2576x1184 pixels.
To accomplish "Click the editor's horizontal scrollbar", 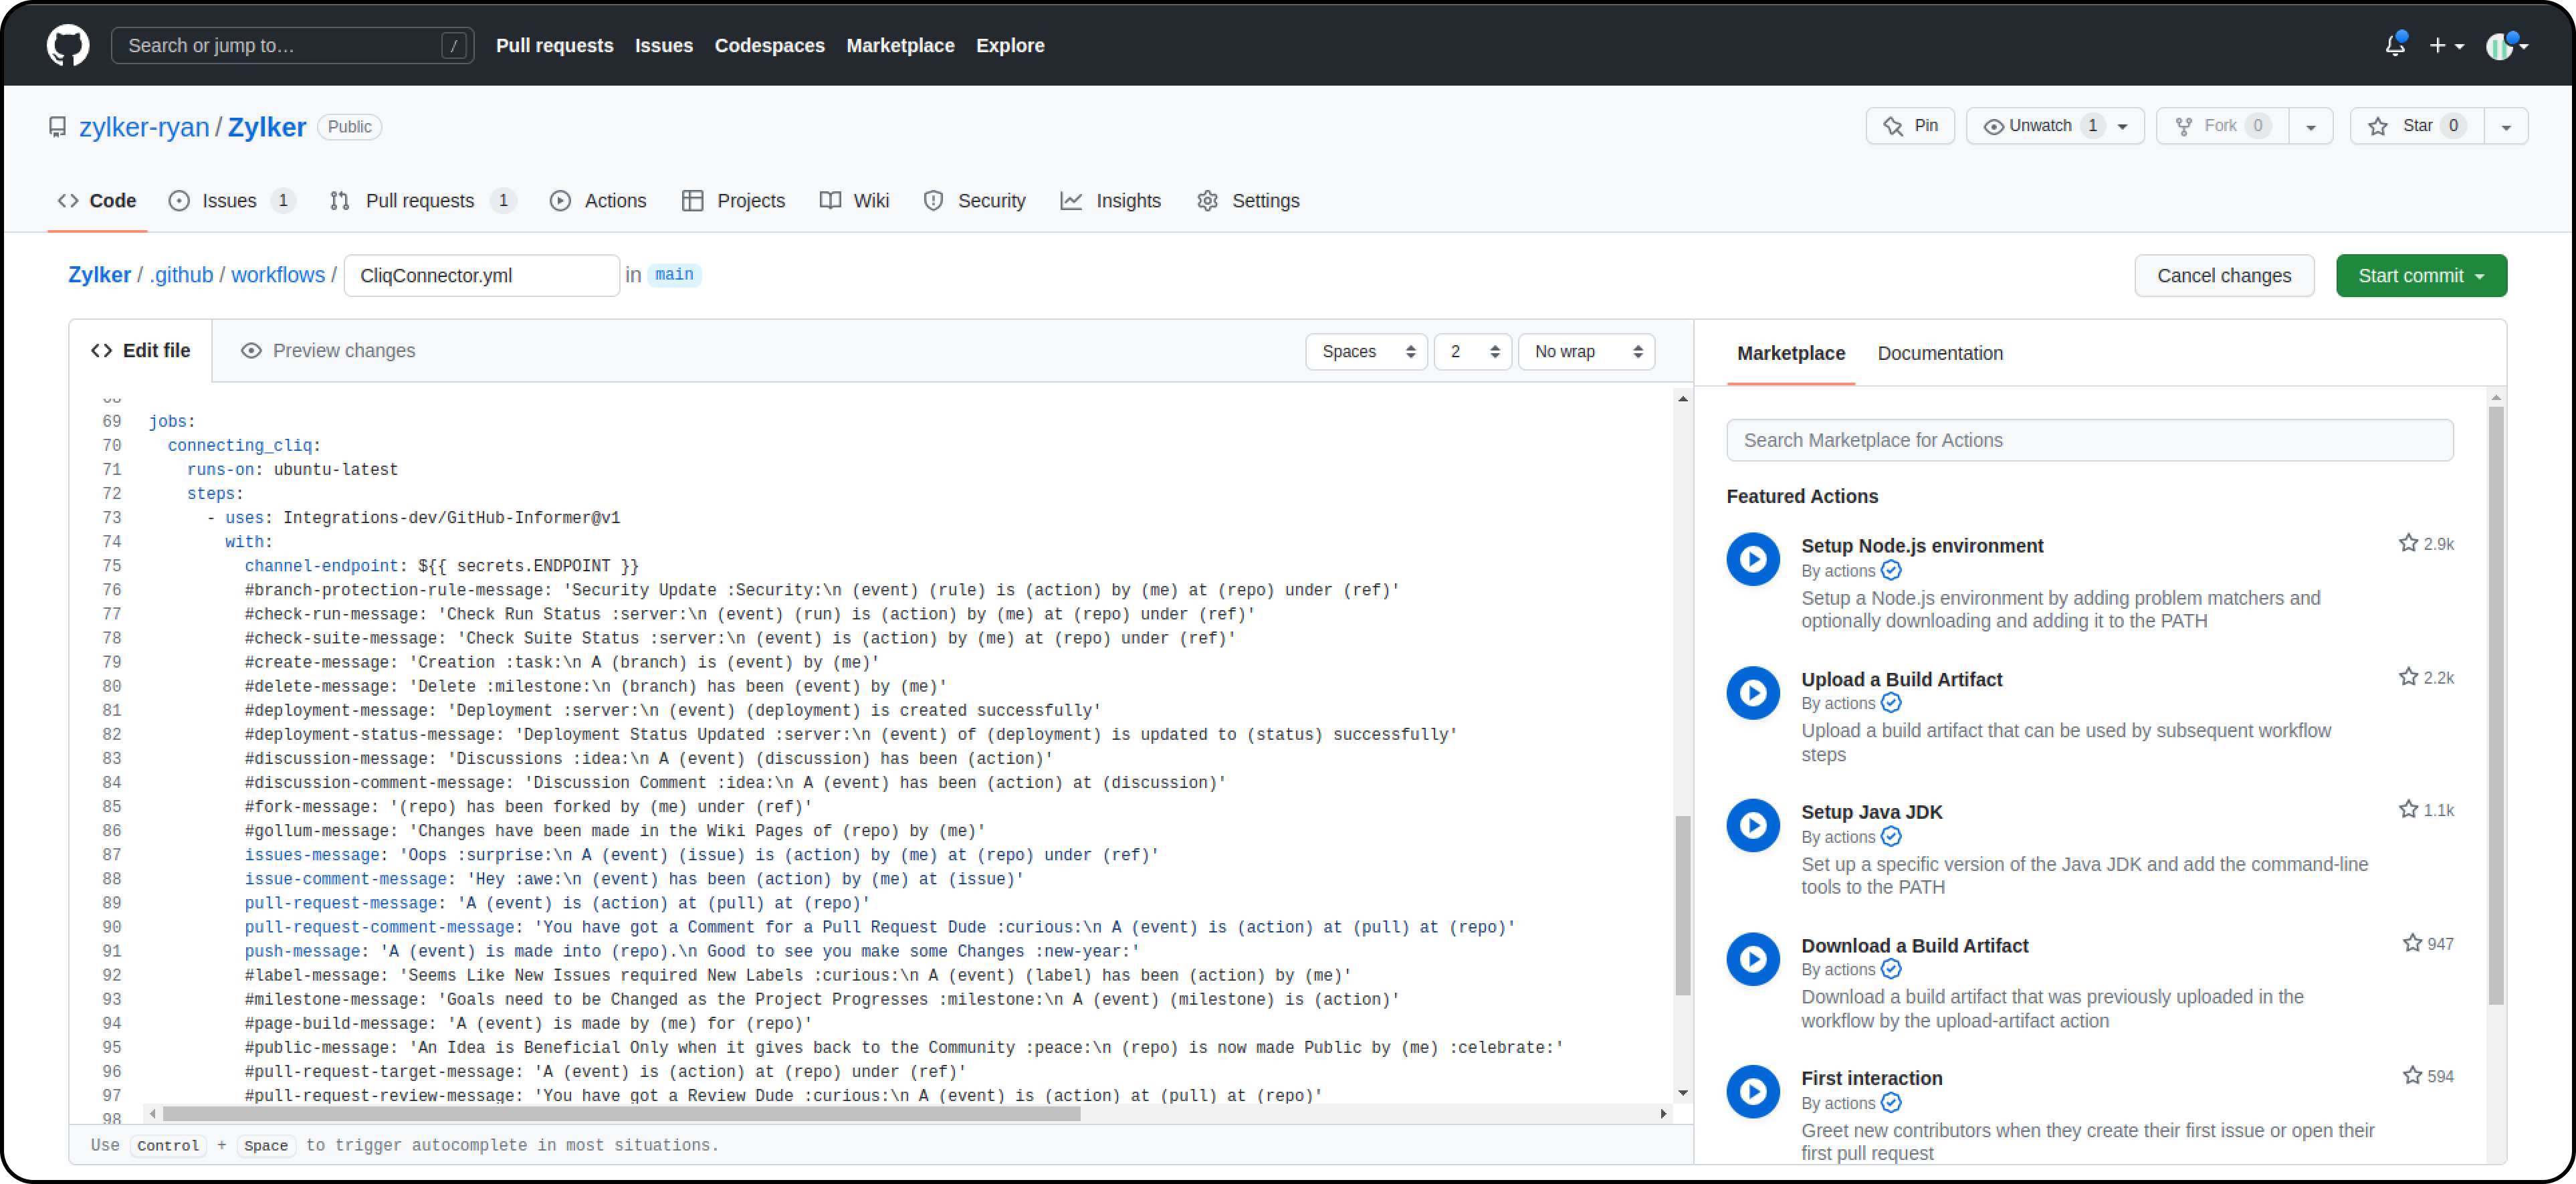I will pyautogui.click(x=620, y=1113).
